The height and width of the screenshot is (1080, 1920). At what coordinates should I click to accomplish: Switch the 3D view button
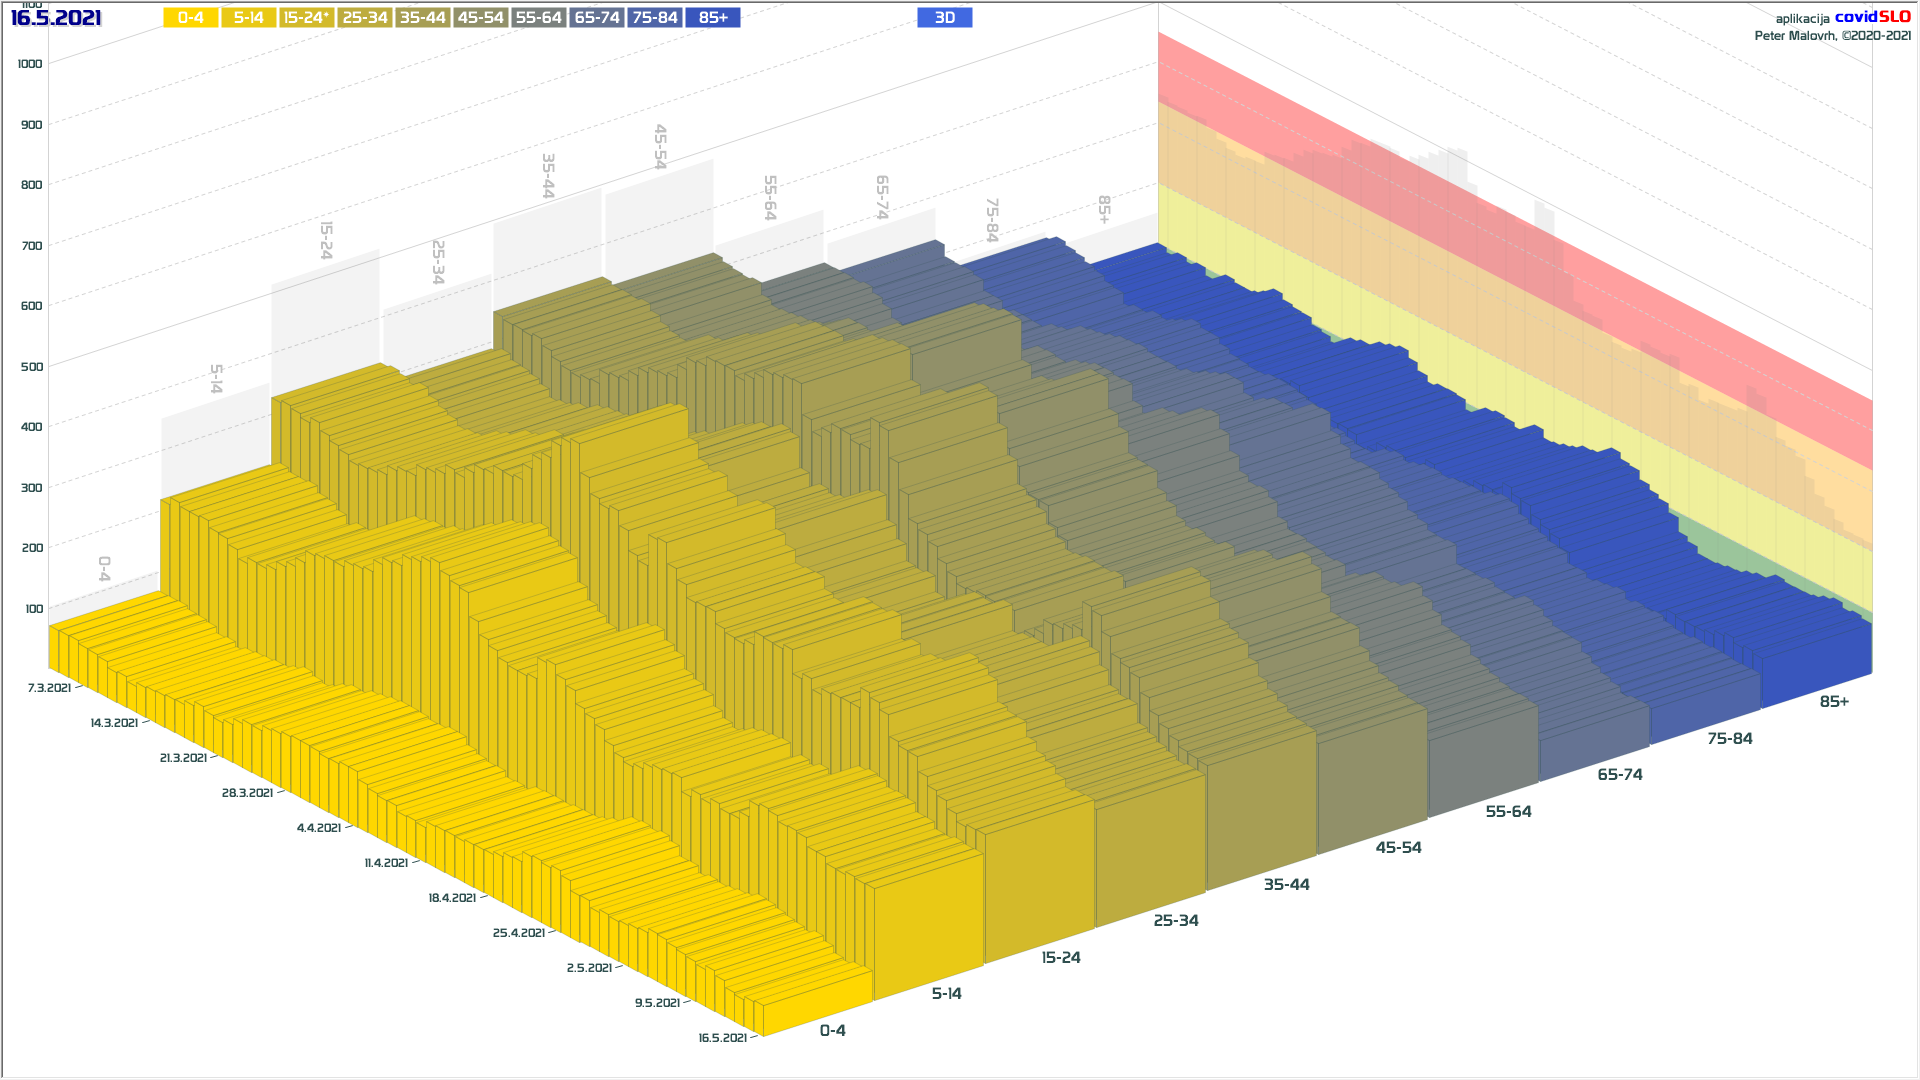(x=944, y=18)
